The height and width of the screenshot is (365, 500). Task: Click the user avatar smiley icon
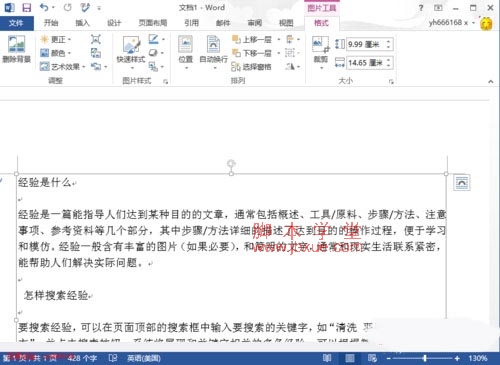point(486,24)
